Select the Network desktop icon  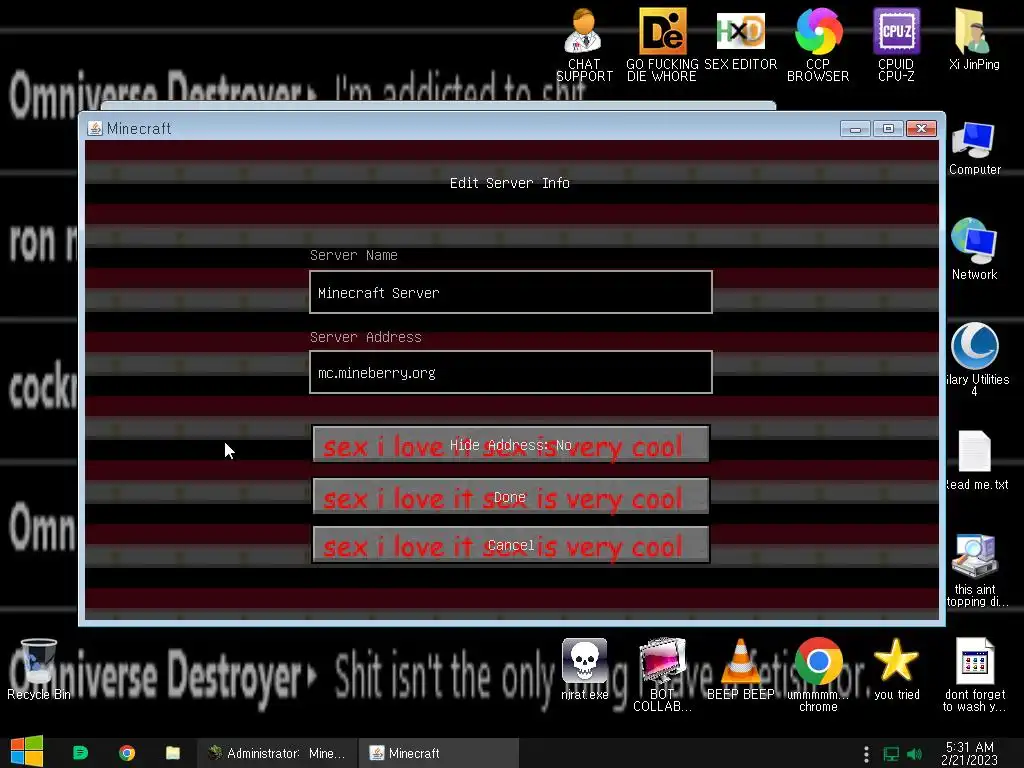974,249
